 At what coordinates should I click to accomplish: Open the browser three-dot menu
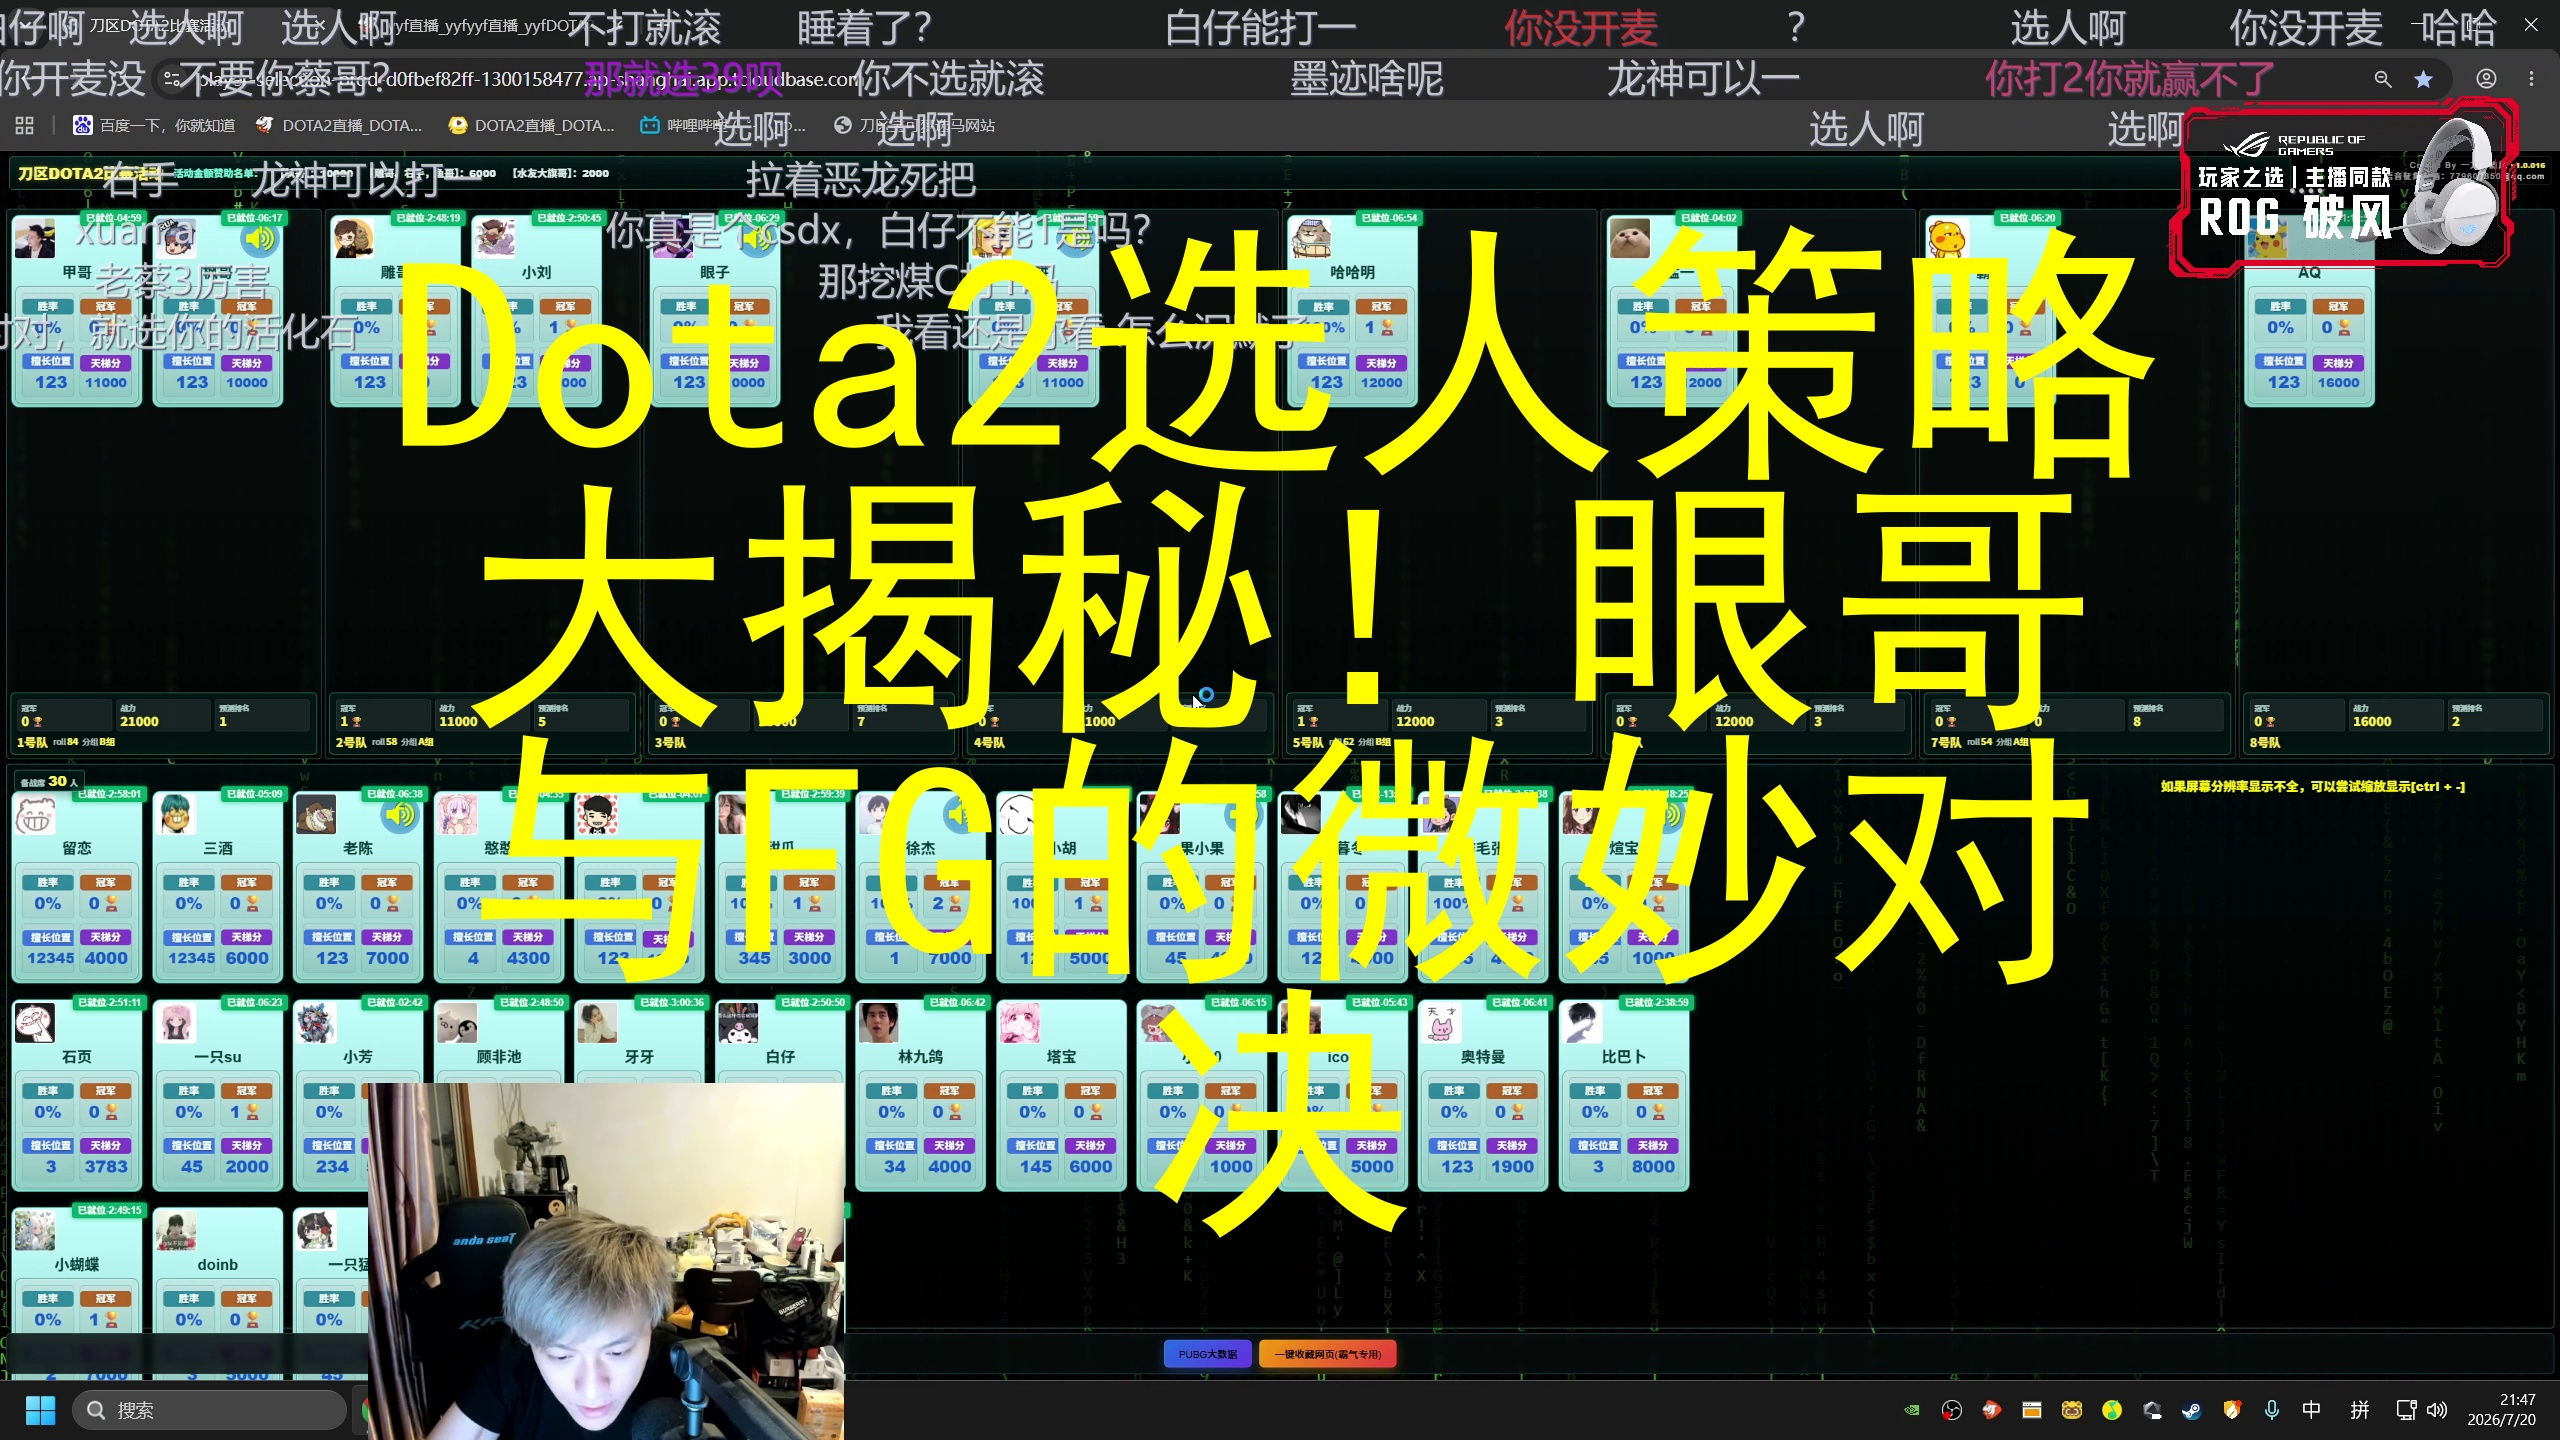[x=2531, y=79]
